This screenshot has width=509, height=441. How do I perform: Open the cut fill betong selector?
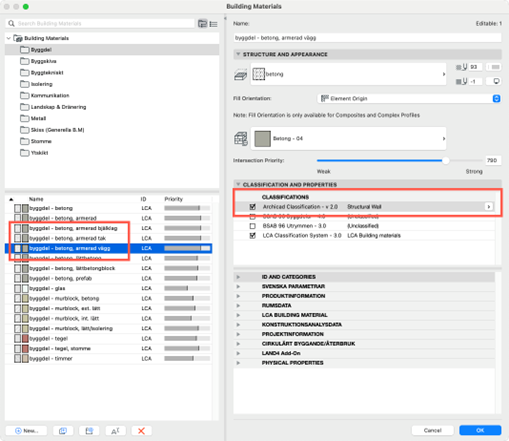click(x=348, y=74)
